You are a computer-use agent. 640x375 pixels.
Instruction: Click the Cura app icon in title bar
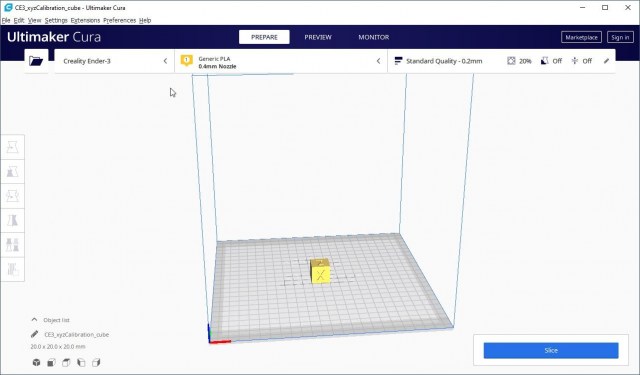click(8, 7)
